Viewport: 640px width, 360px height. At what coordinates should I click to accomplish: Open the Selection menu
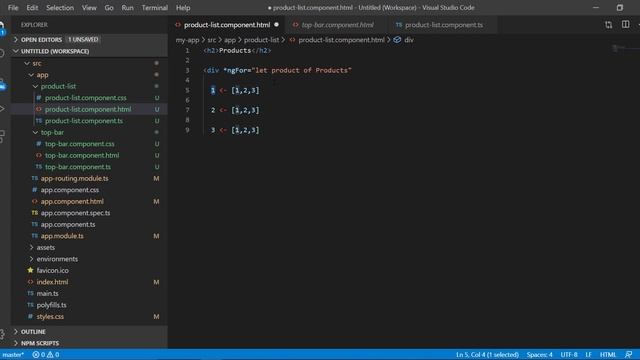click(x=60, y=8)
